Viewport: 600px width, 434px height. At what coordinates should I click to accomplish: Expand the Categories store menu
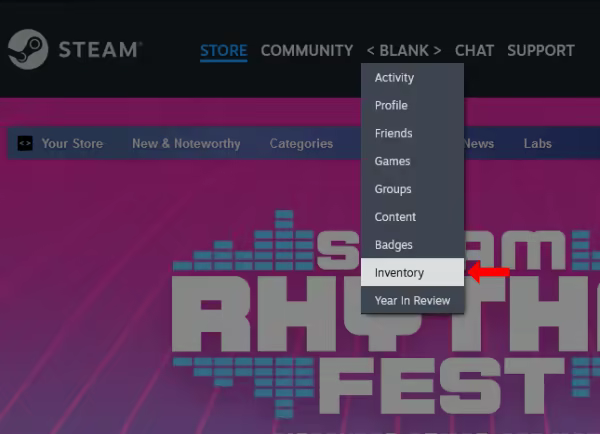301,143
